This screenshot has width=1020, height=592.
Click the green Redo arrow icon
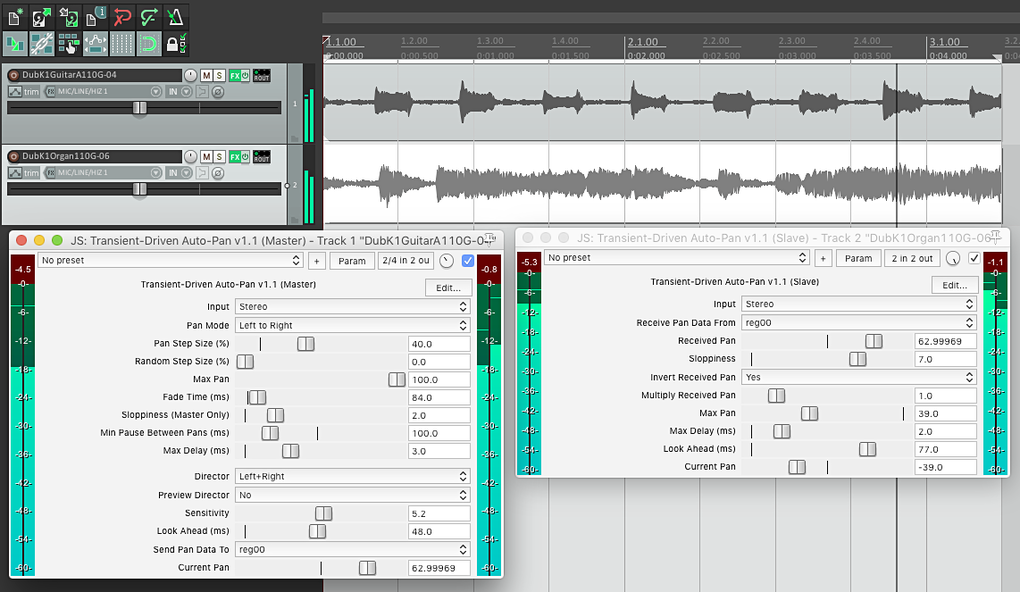click(148, 17)
